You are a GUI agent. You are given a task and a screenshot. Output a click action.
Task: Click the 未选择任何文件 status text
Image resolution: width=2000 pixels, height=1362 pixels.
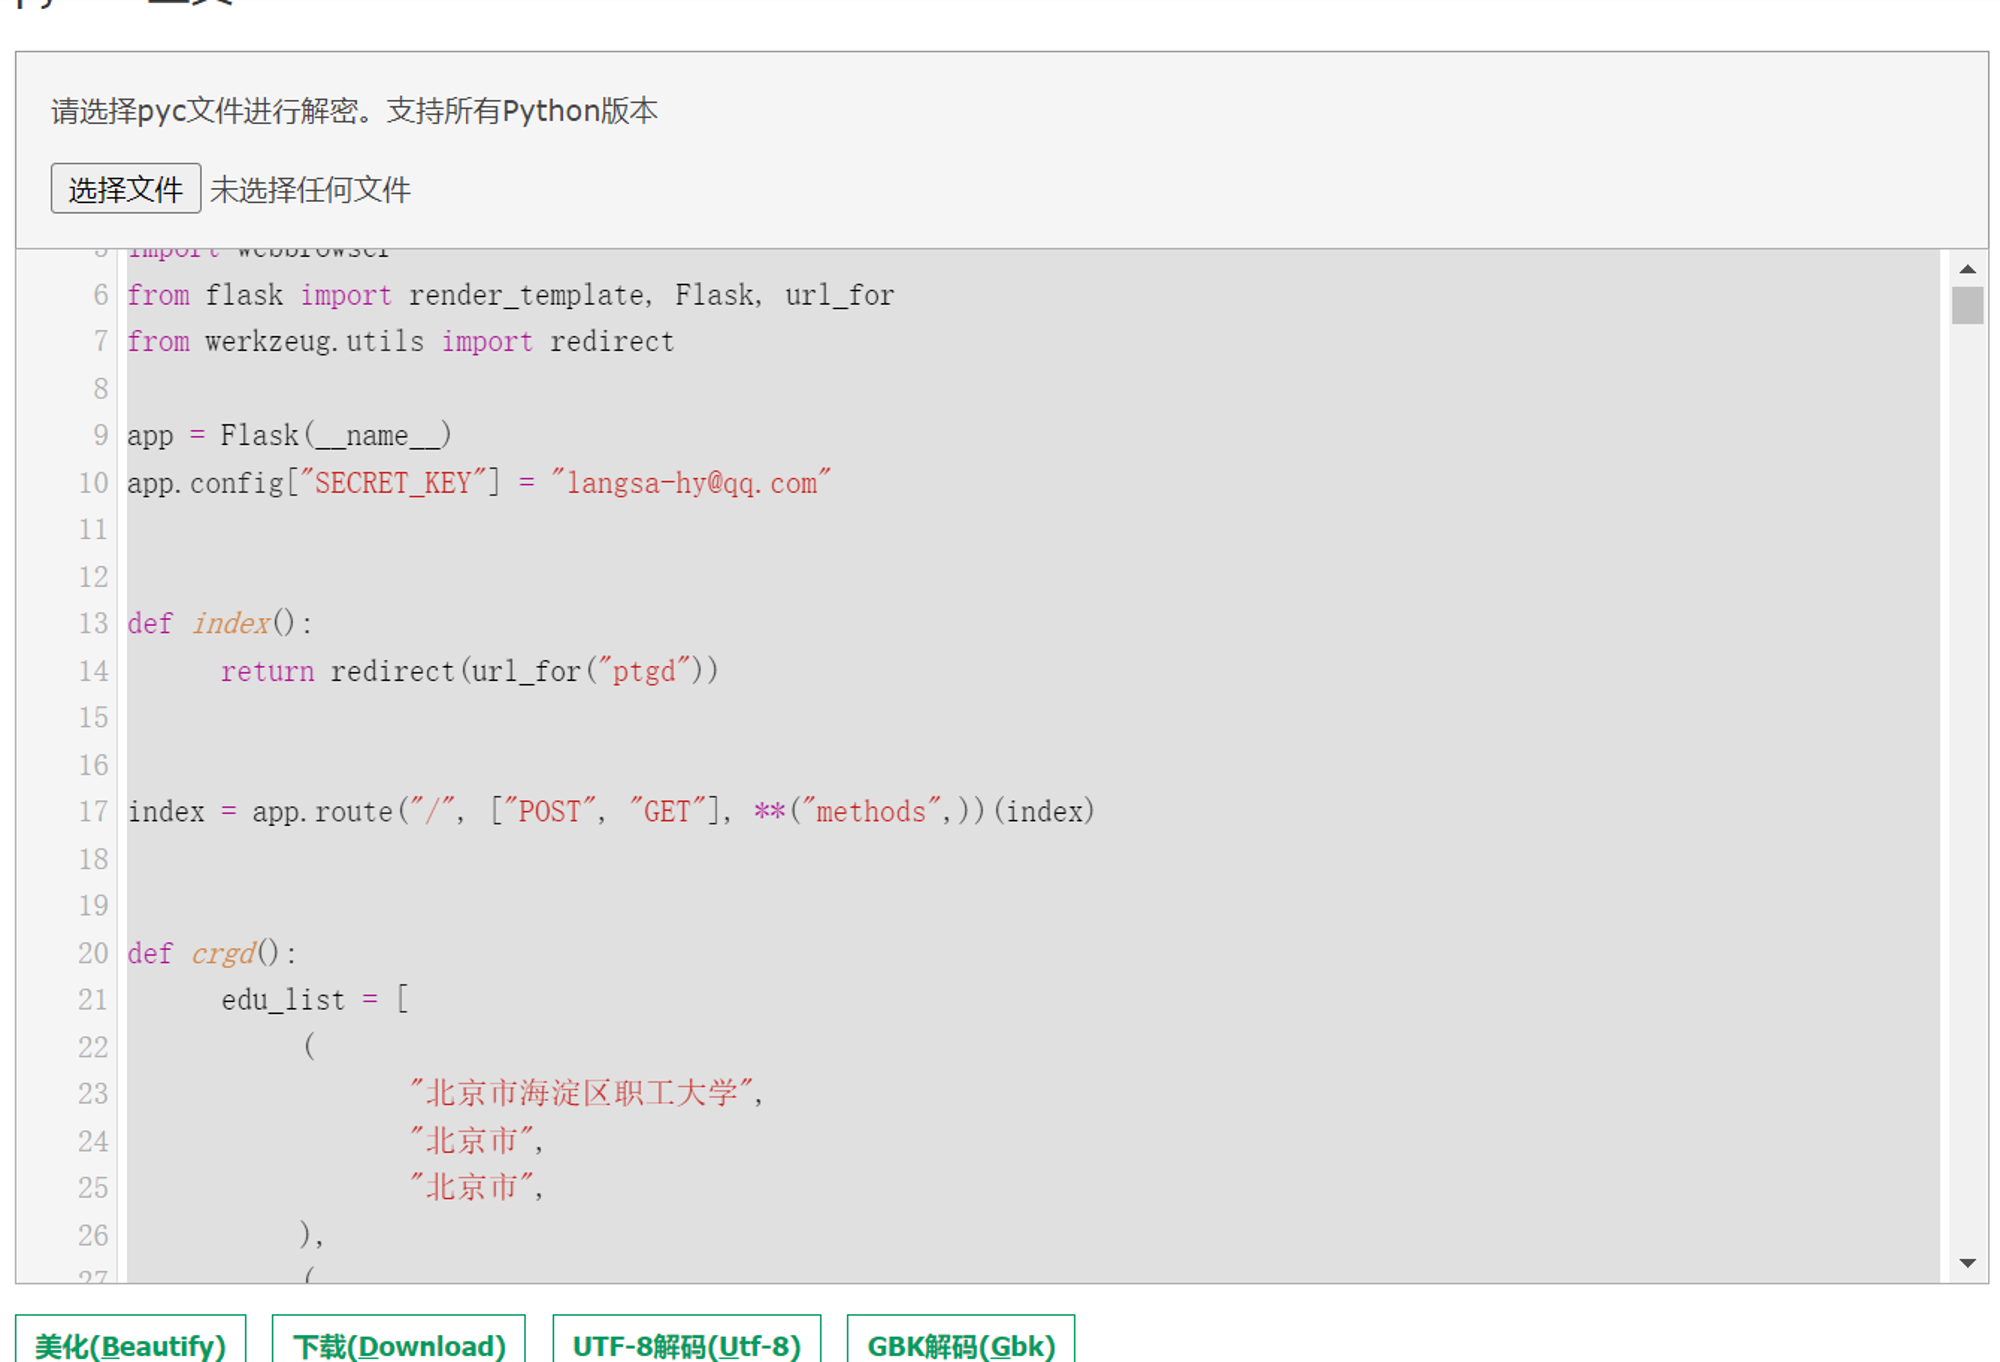[310, 190]
